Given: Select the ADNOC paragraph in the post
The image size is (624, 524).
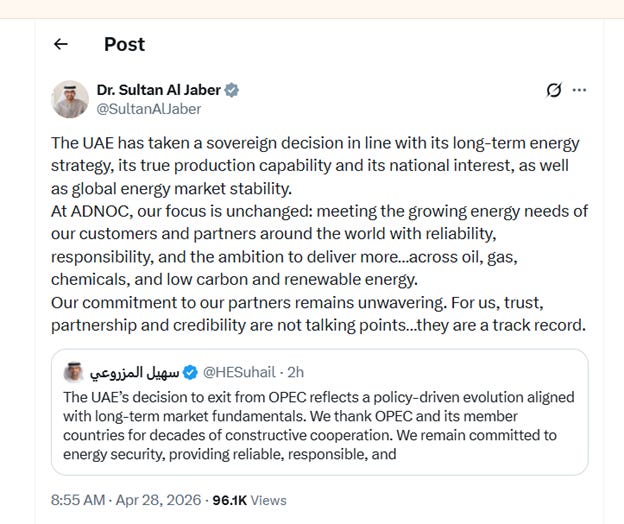Looking at the screenshot, I should coord(320,245).
